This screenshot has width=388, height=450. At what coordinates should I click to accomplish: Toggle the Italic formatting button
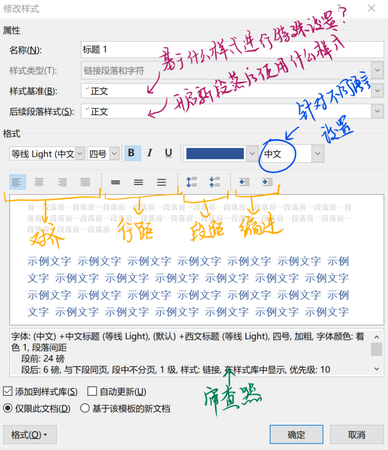150,153
